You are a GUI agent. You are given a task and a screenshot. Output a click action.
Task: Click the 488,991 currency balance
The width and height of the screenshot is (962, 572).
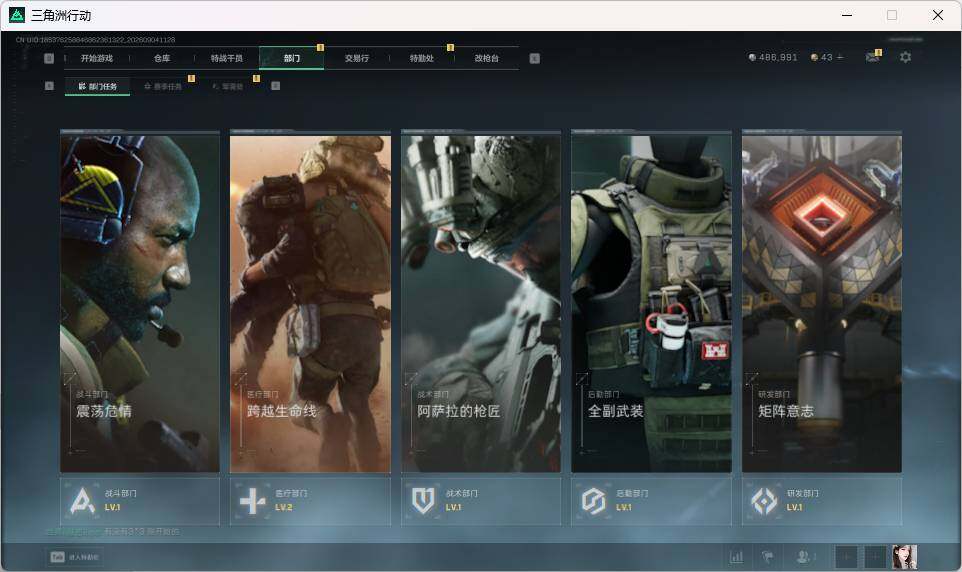tap(773, 57)
